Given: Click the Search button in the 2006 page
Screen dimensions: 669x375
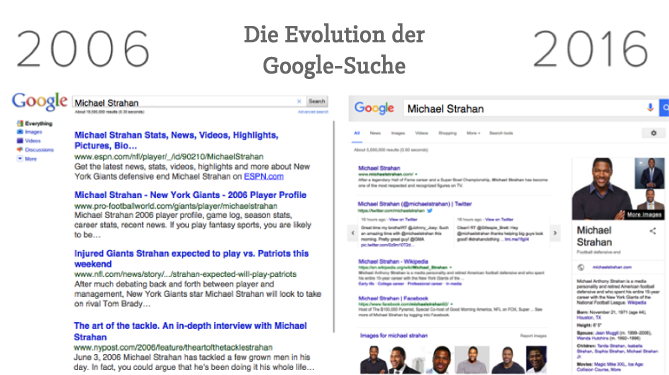Looking at the screenshot, I should tap(317, 101).
